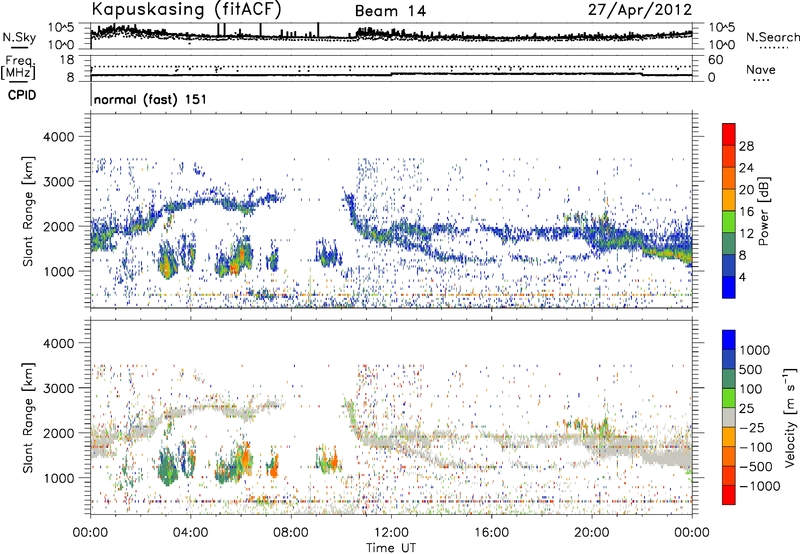Click the -1000 value on velocity scale

[759, 486]
